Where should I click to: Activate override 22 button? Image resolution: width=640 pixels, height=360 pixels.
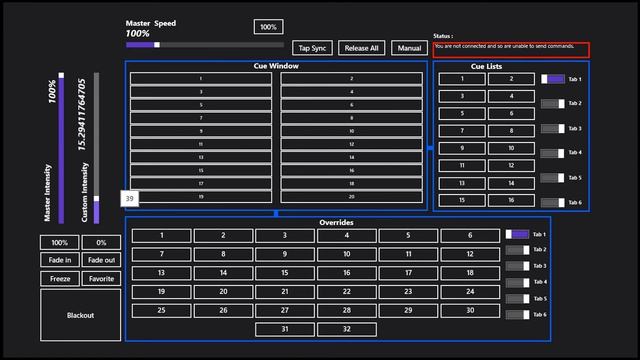coord(347,292)
